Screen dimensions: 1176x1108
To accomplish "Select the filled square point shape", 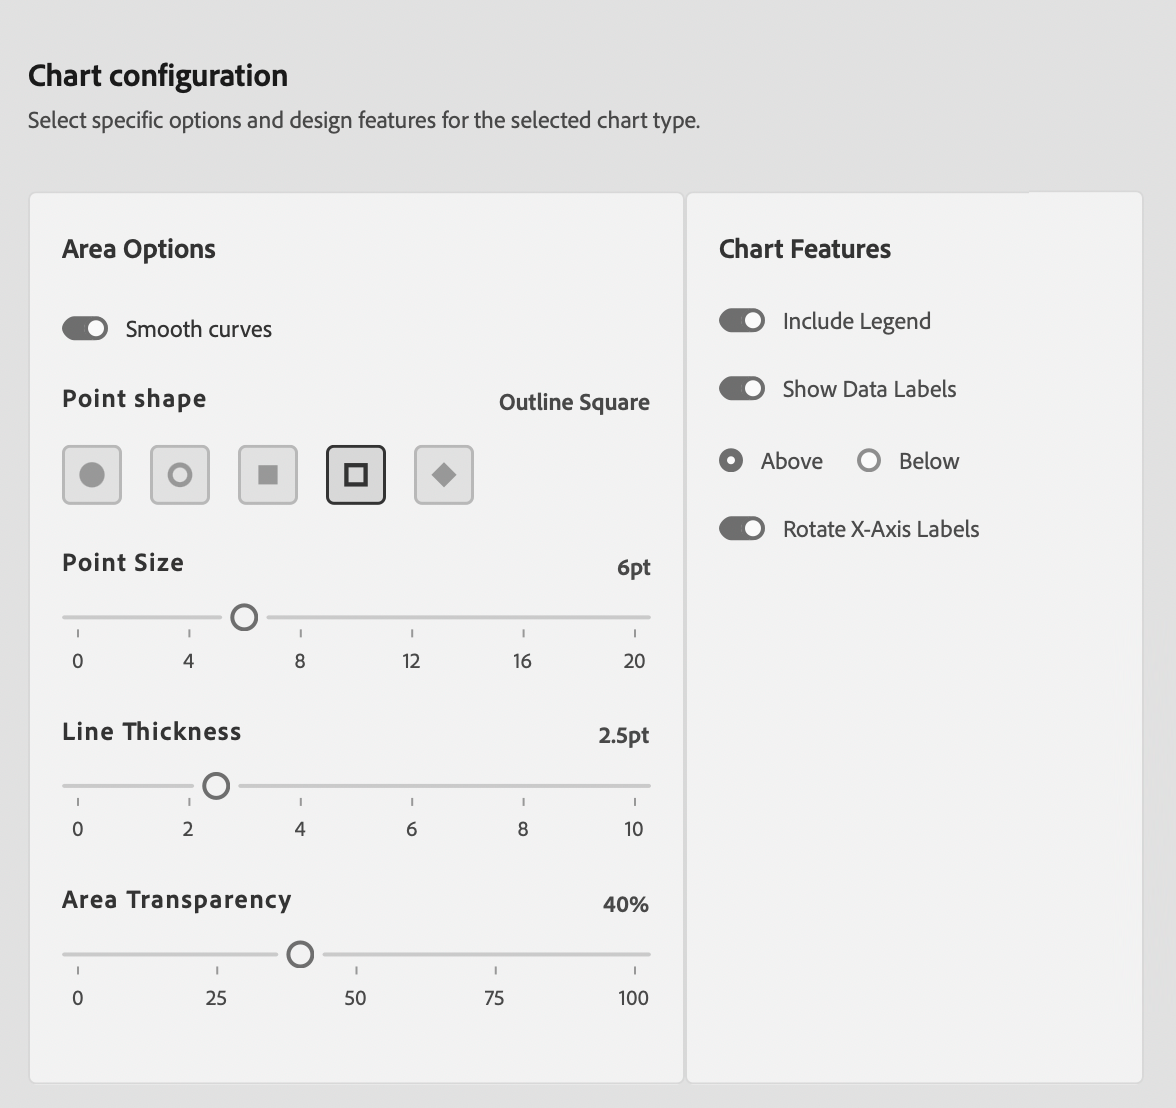I will click(x=268, y=475).
